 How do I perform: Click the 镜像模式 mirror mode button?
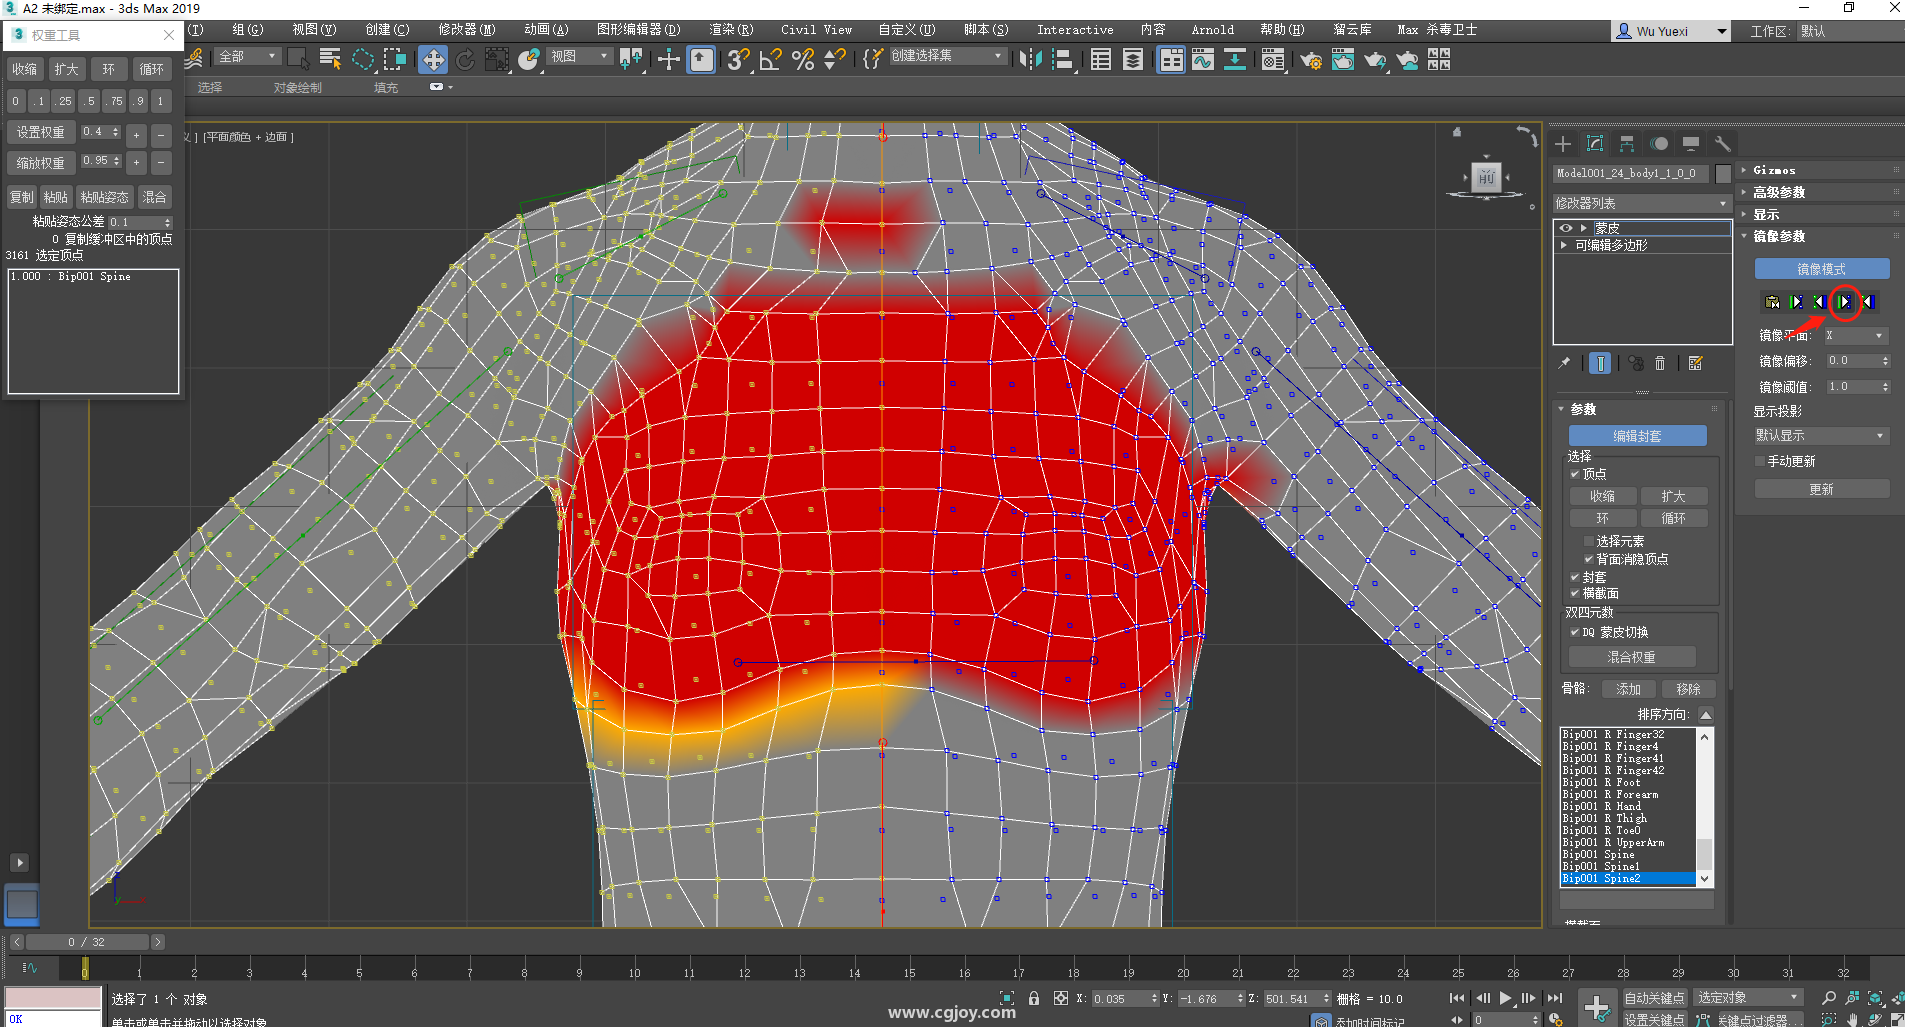(x=1822, y=269)
